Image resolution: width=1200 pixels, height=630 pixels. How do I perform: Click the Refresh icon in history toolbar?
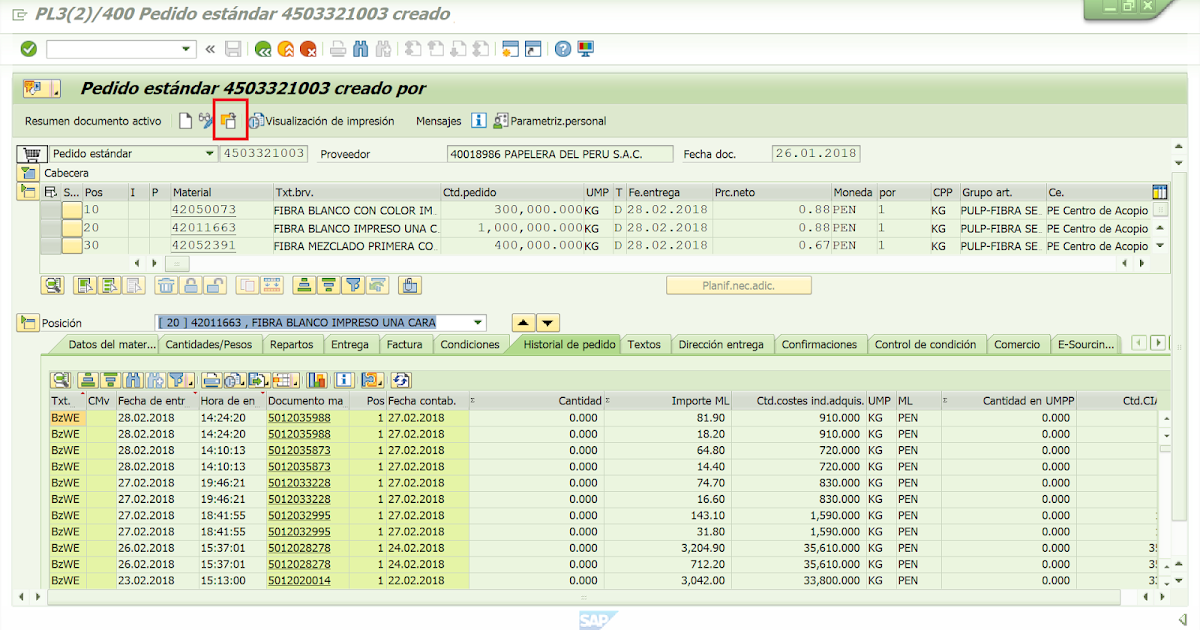[x=401, y=380]
